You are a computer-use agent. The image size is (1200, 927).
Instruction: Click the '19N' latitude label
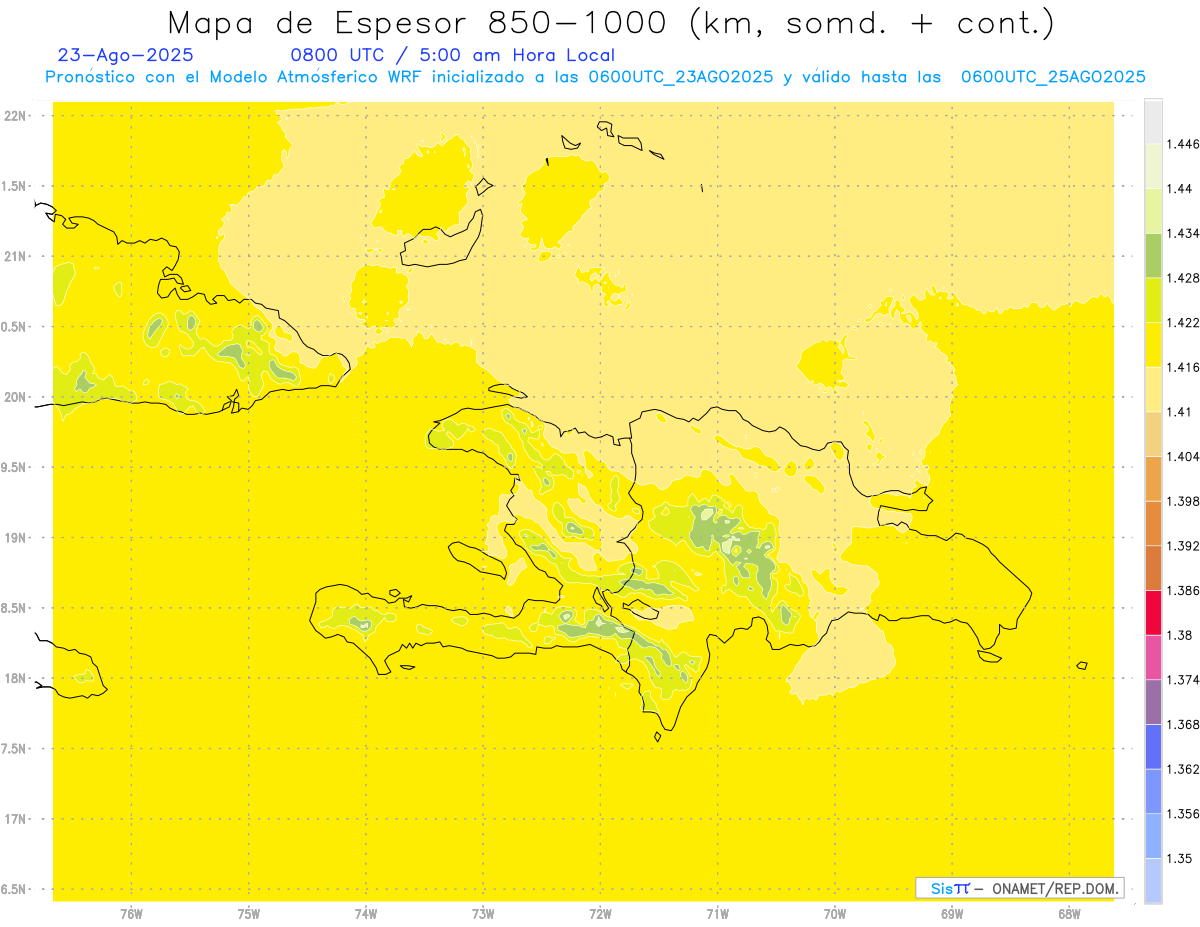pos(15,538)
